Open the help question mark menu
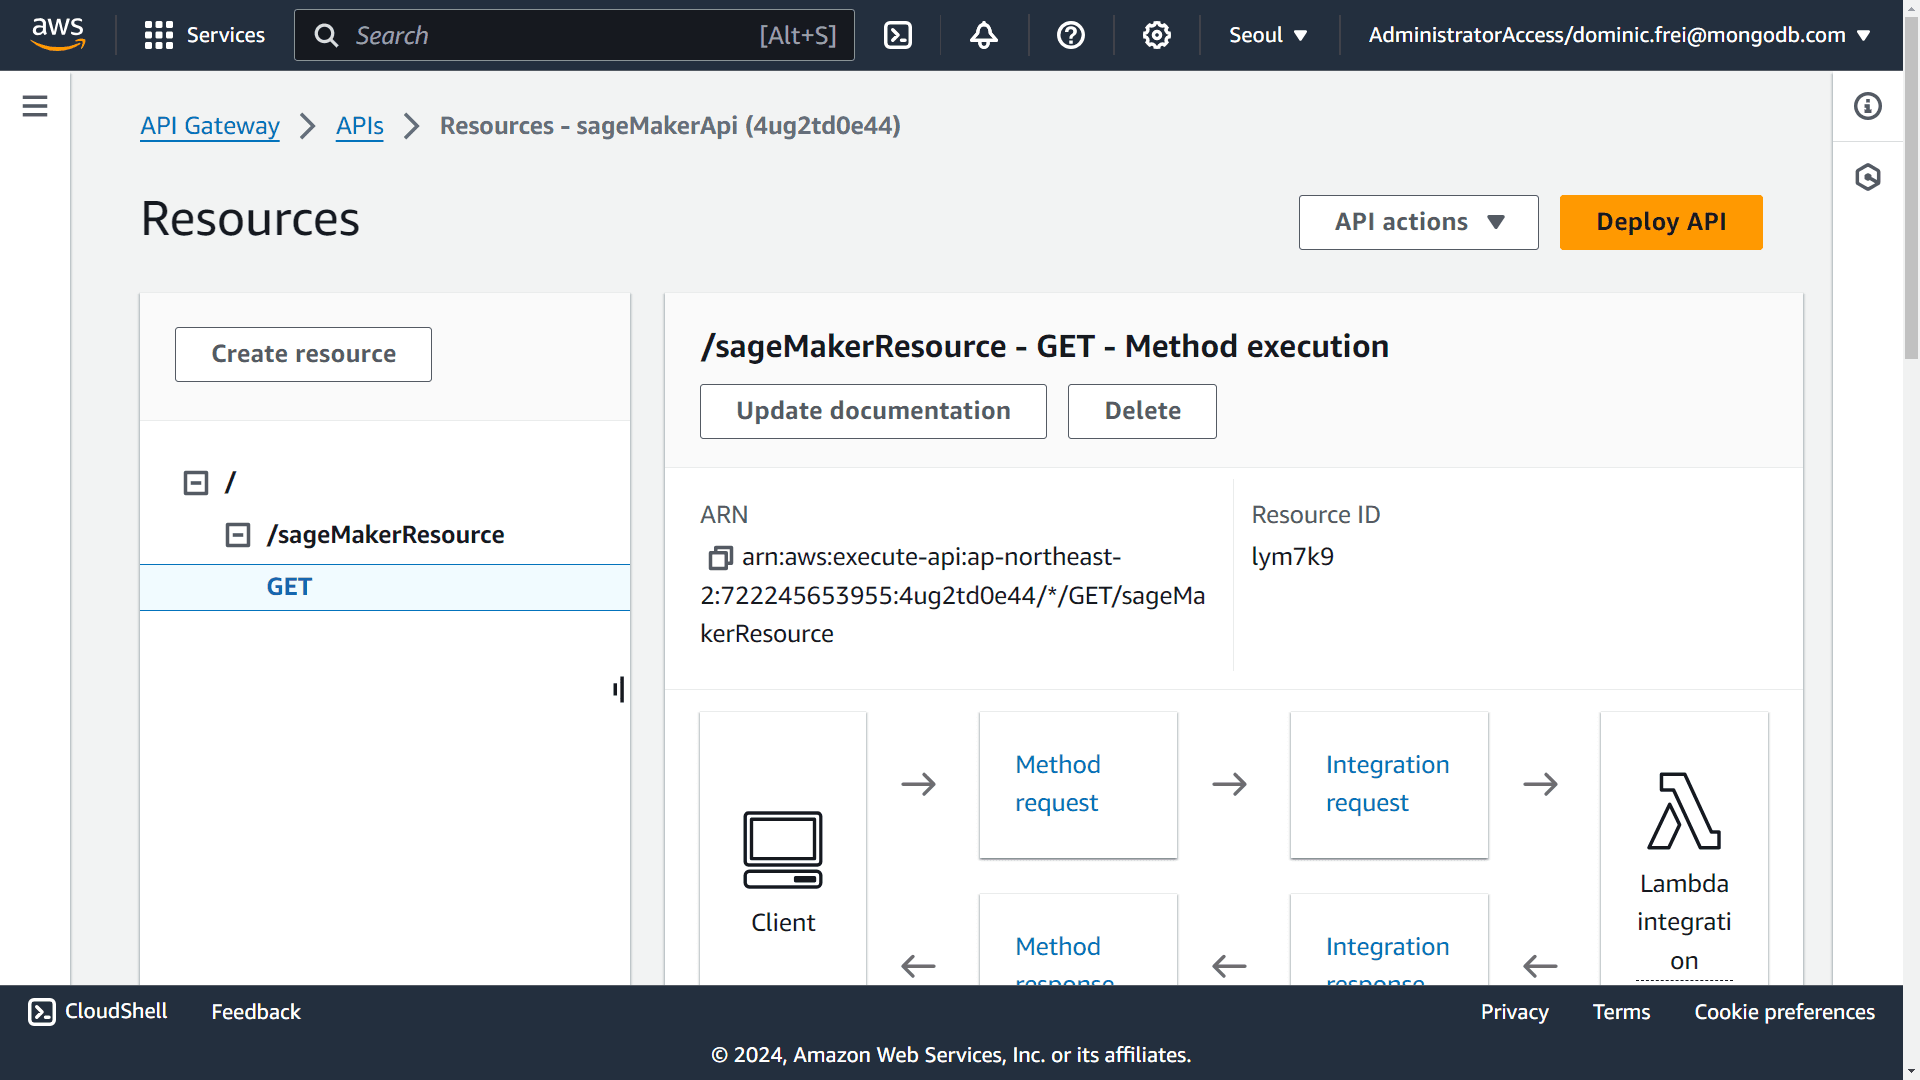1920x1080 pixels. pos(1070,35)
